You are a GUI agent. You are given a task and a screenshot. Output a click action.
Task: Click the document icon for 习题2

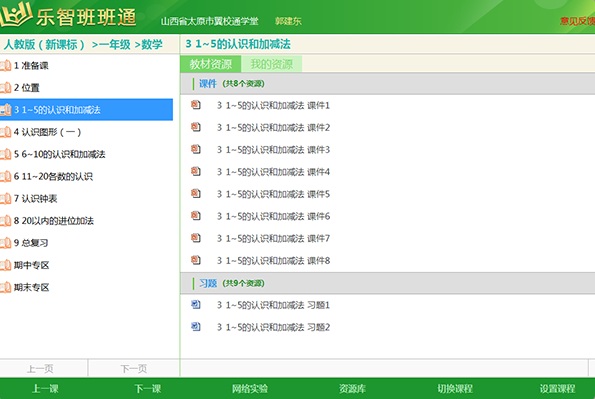coord(195,326)
